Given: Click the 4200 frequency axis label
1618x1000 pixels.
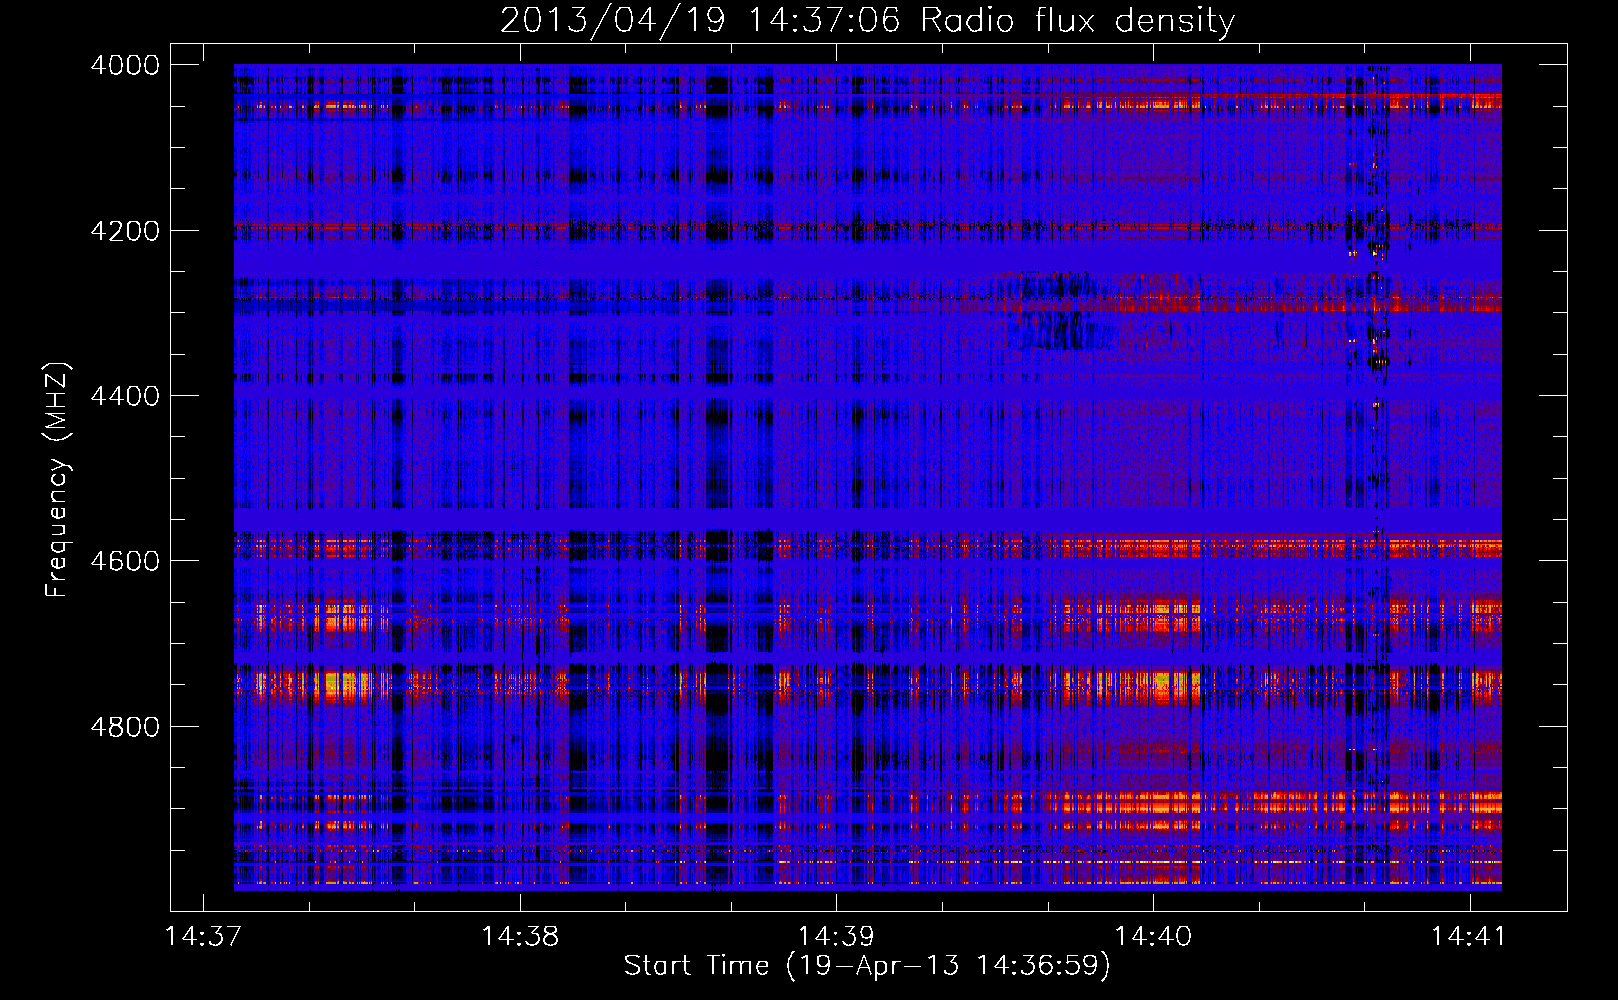Looking at the screenshot, I should point(125,231).
